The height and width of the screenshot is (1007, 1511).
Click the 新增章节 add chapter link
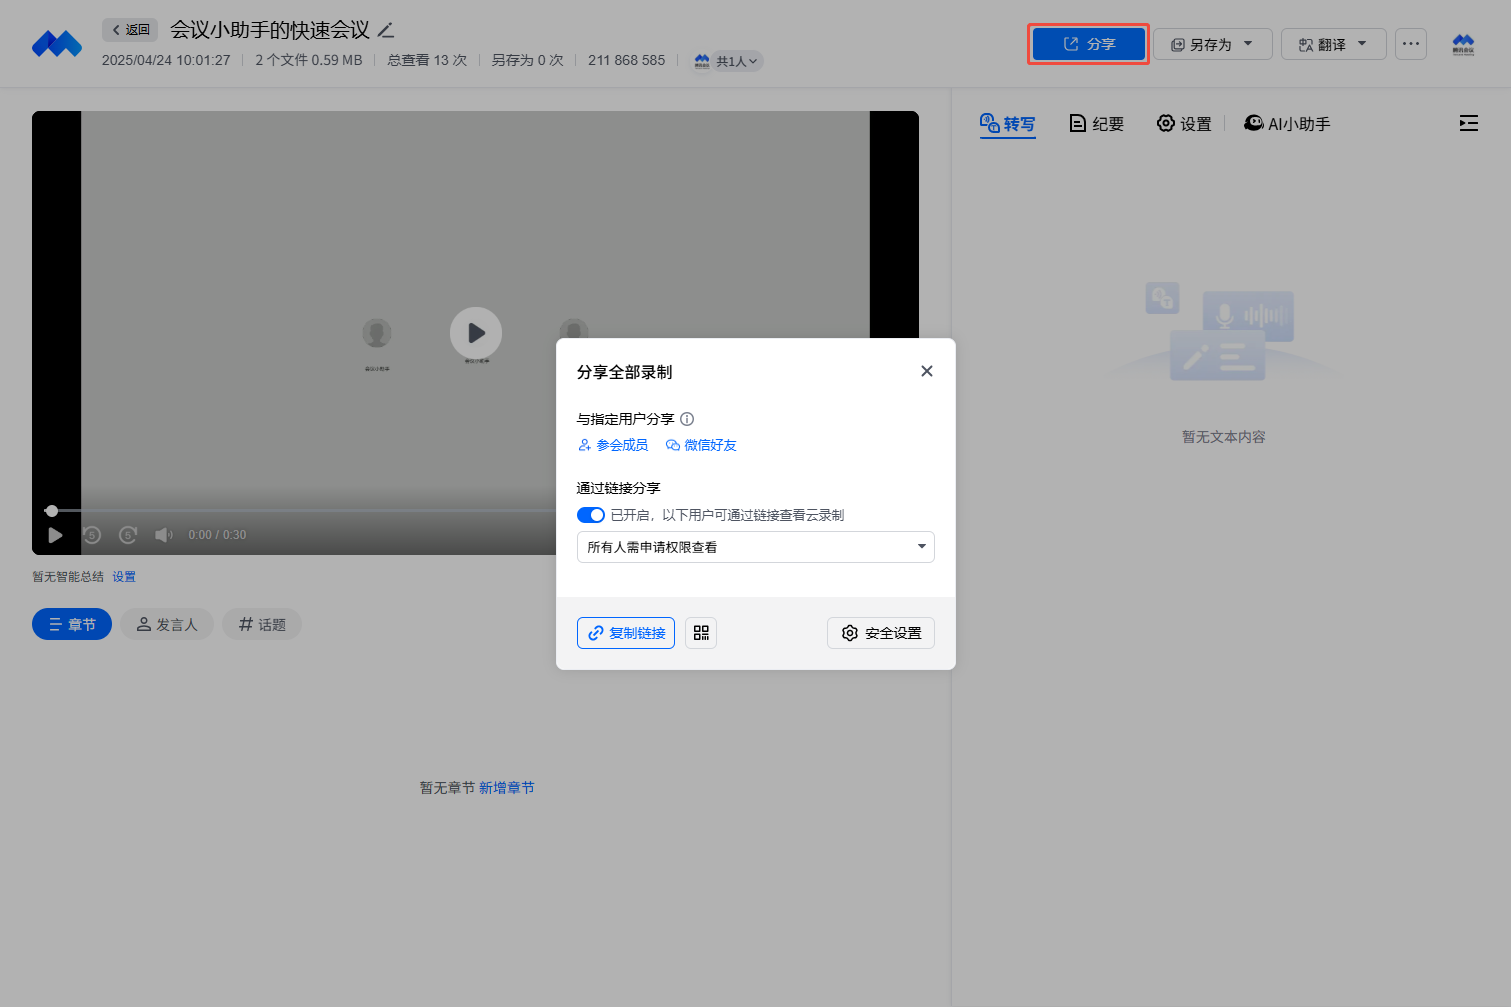pos(507,788)
